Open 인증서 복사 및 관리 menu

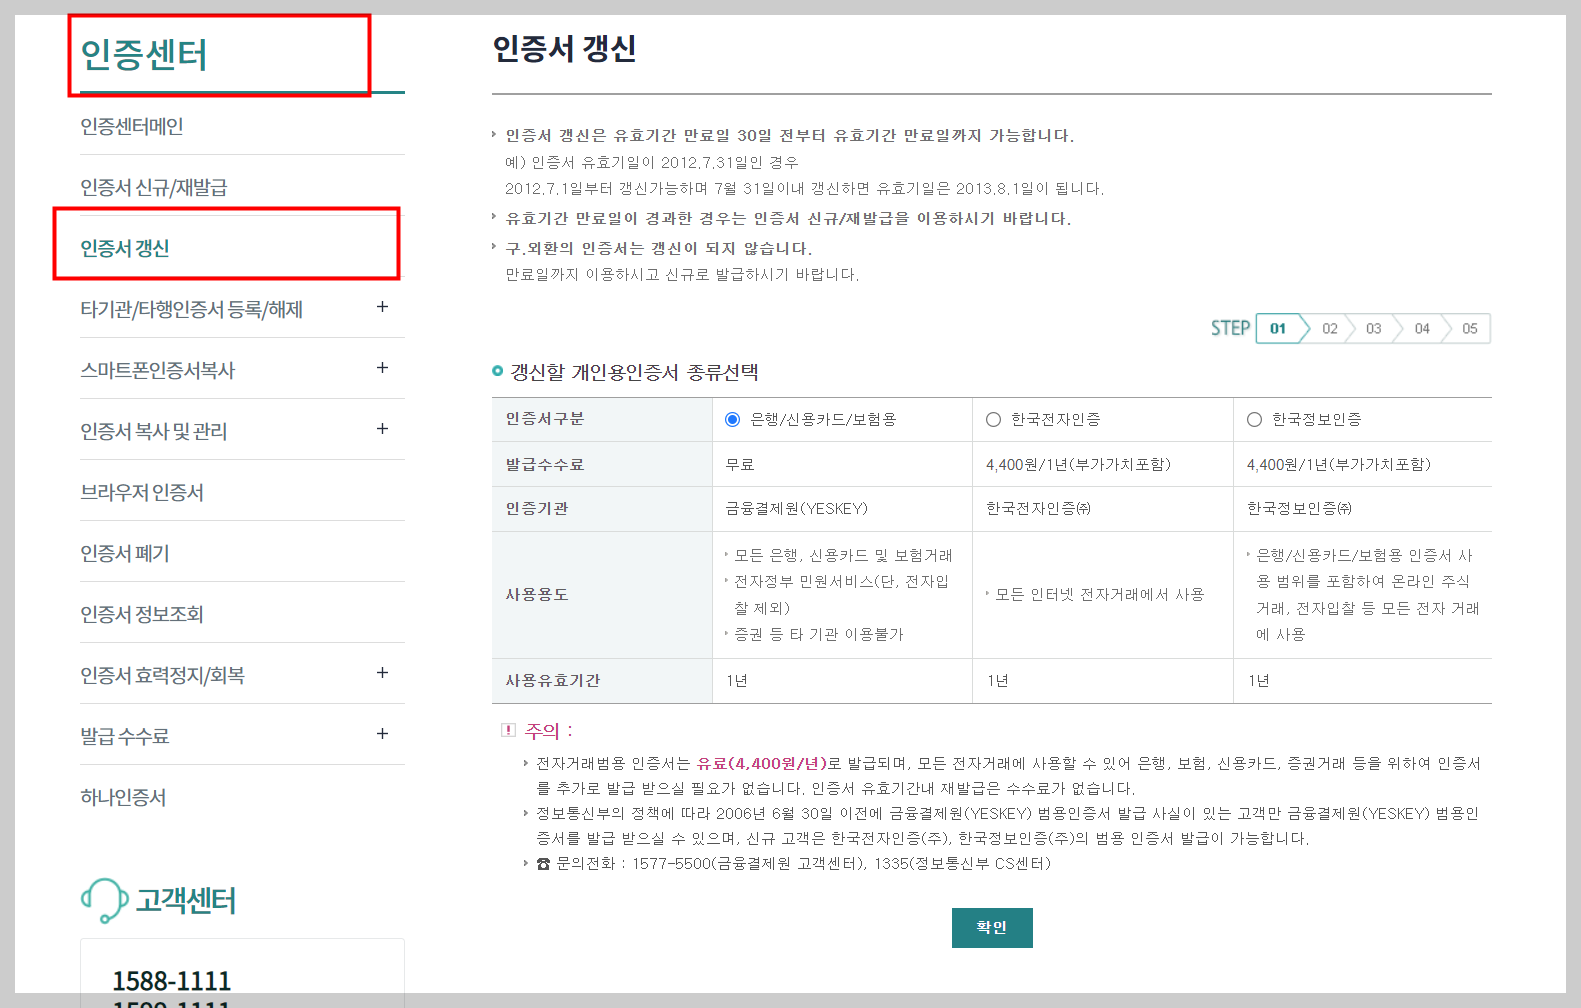point(153,431)
